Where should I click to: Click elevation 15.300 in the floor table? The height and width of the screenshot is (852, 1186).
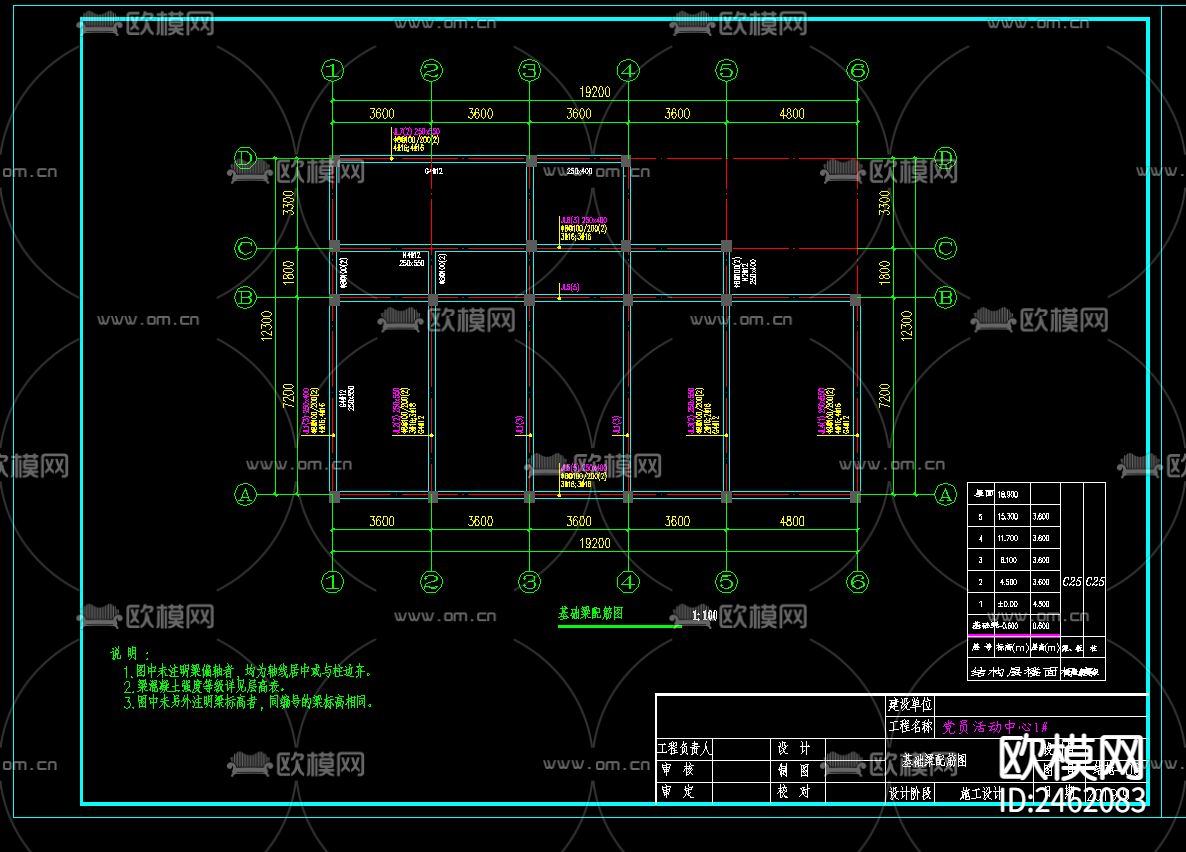coord(1007,517)
